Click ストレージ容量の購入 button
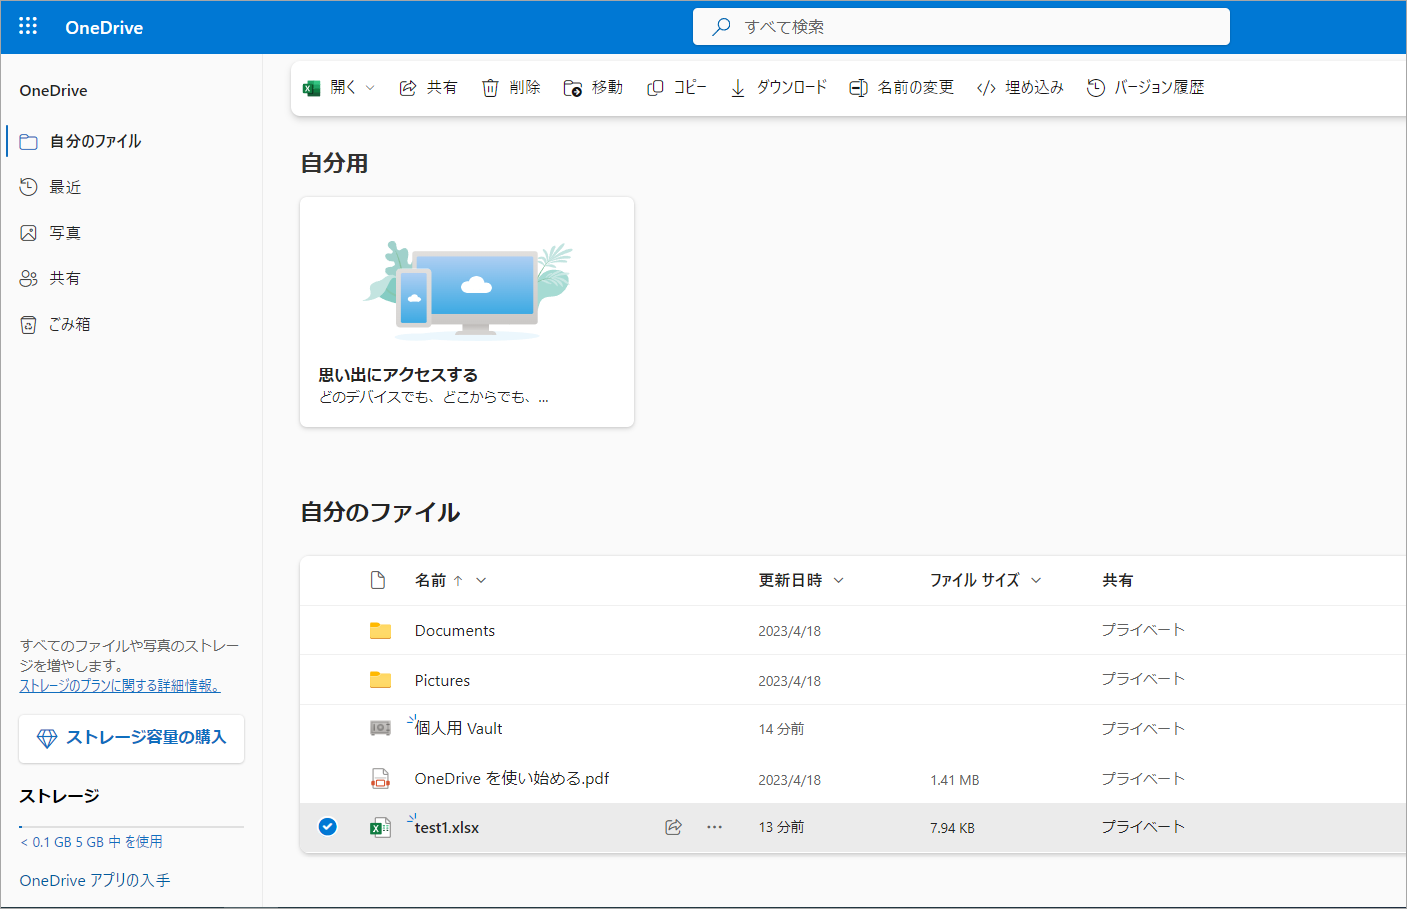Image resolution: width=1407 pixels, height=909 pixels. coord(131,738)
